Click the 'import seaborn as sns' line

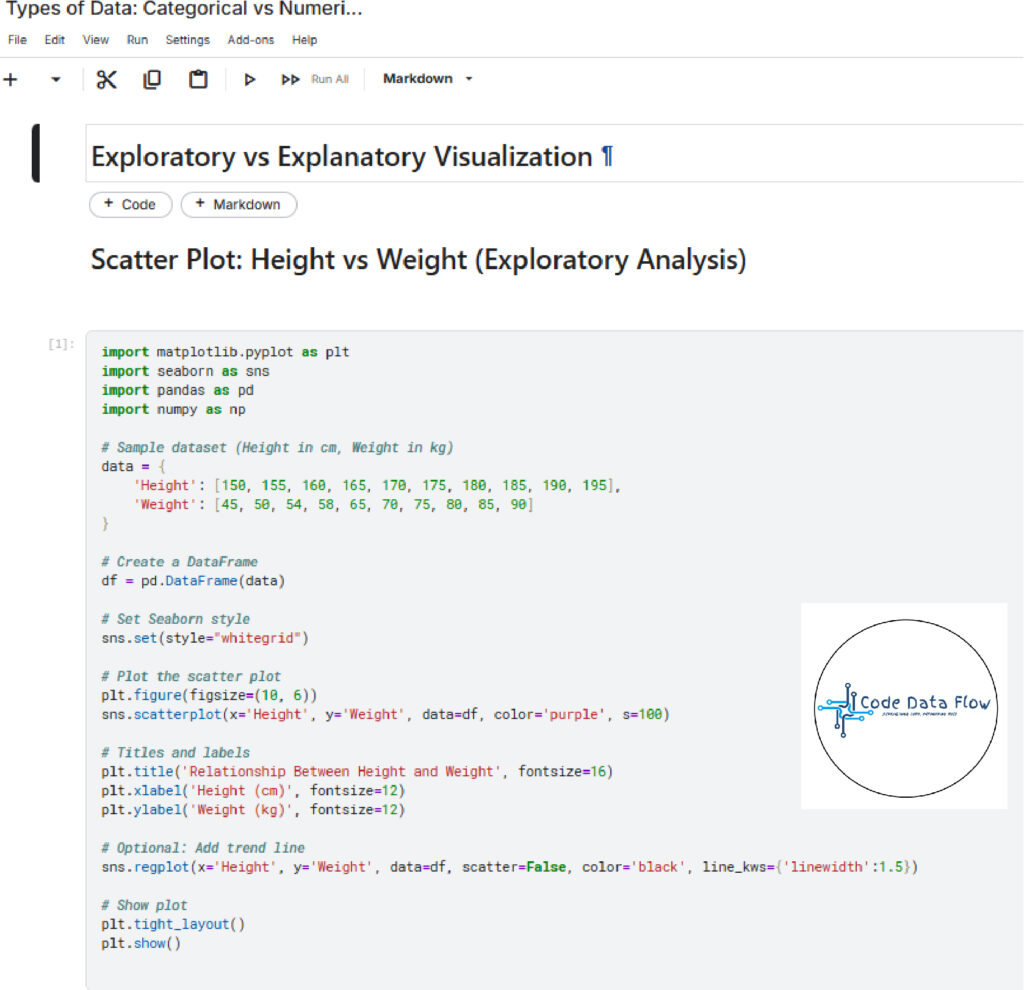[x=185, y=371]
